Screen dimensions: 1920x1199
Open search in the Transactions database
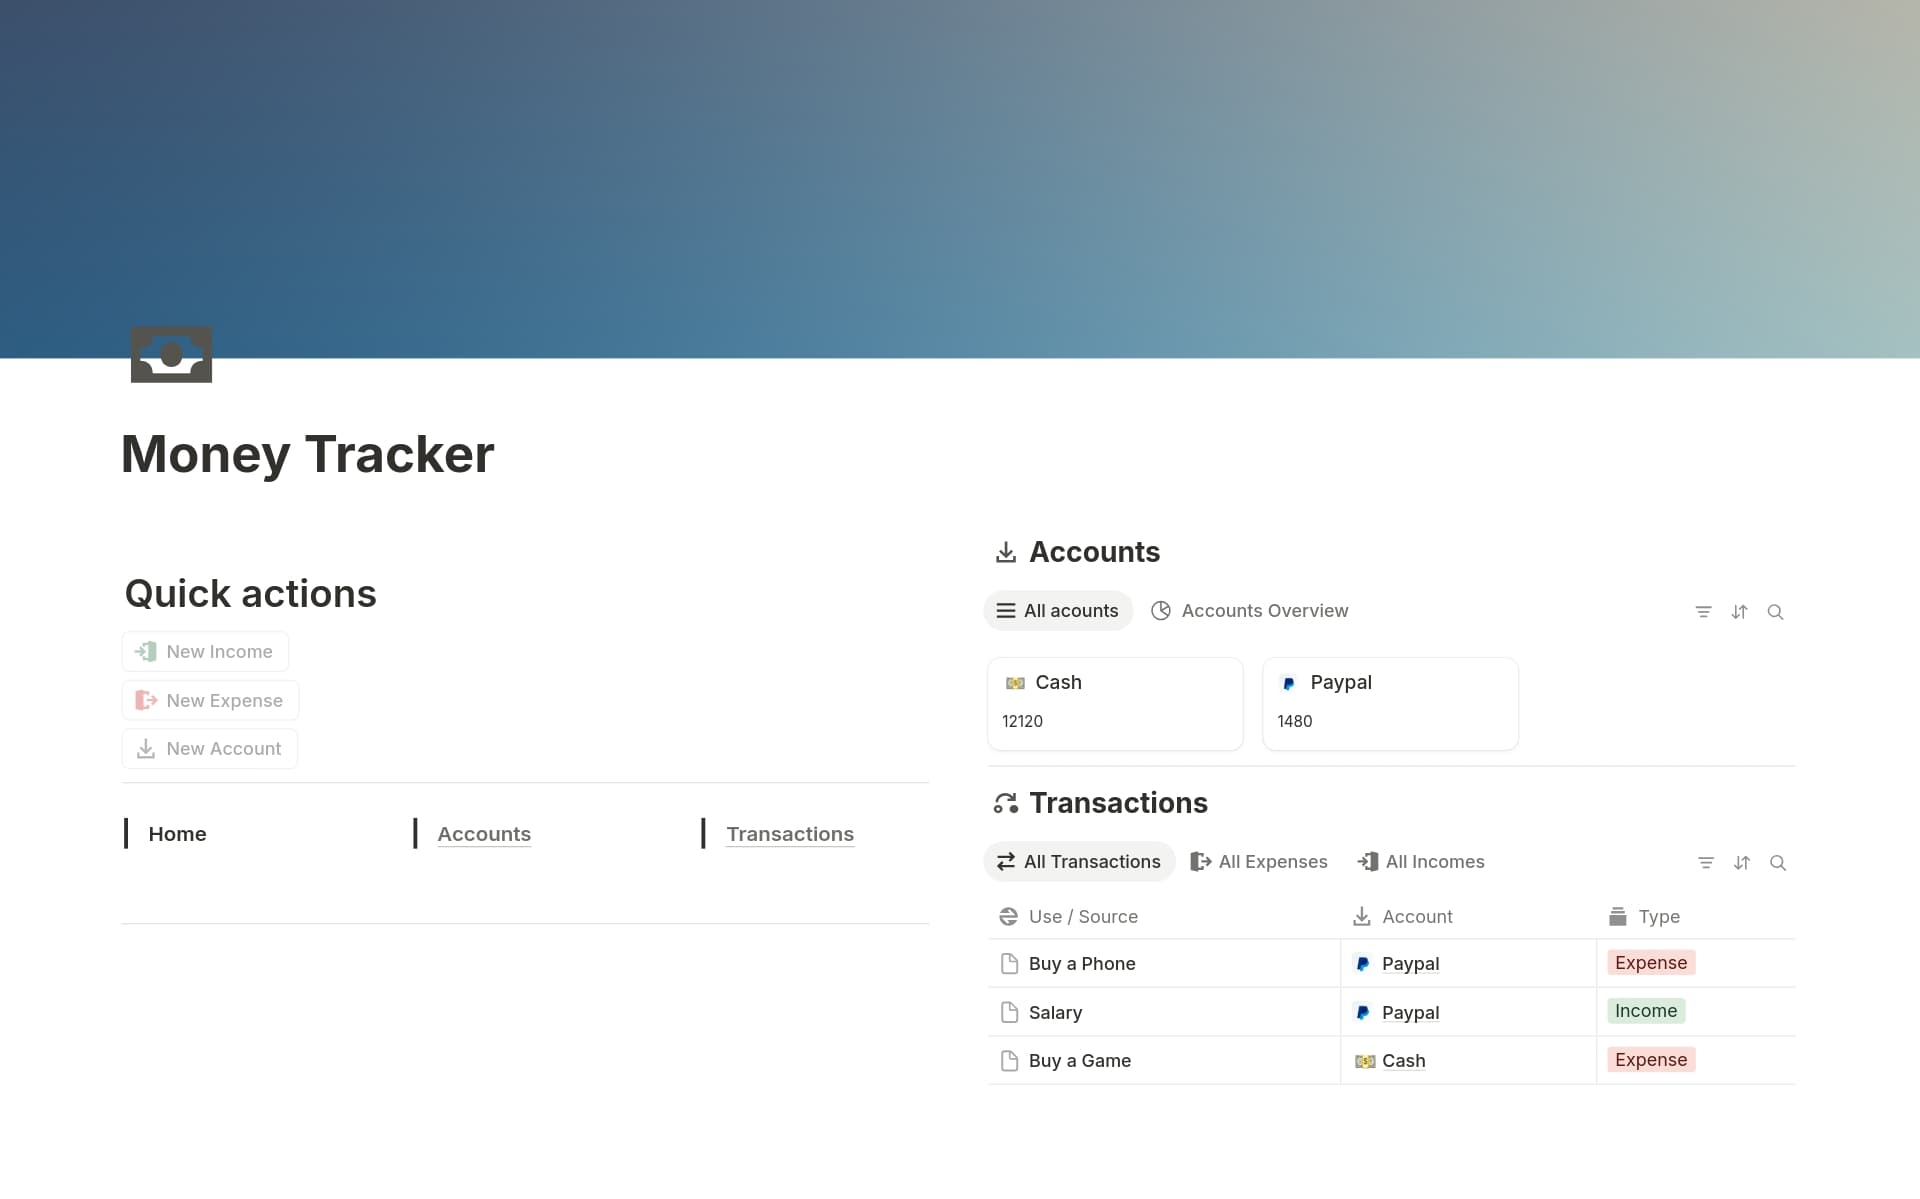[x=1778, y=862]
